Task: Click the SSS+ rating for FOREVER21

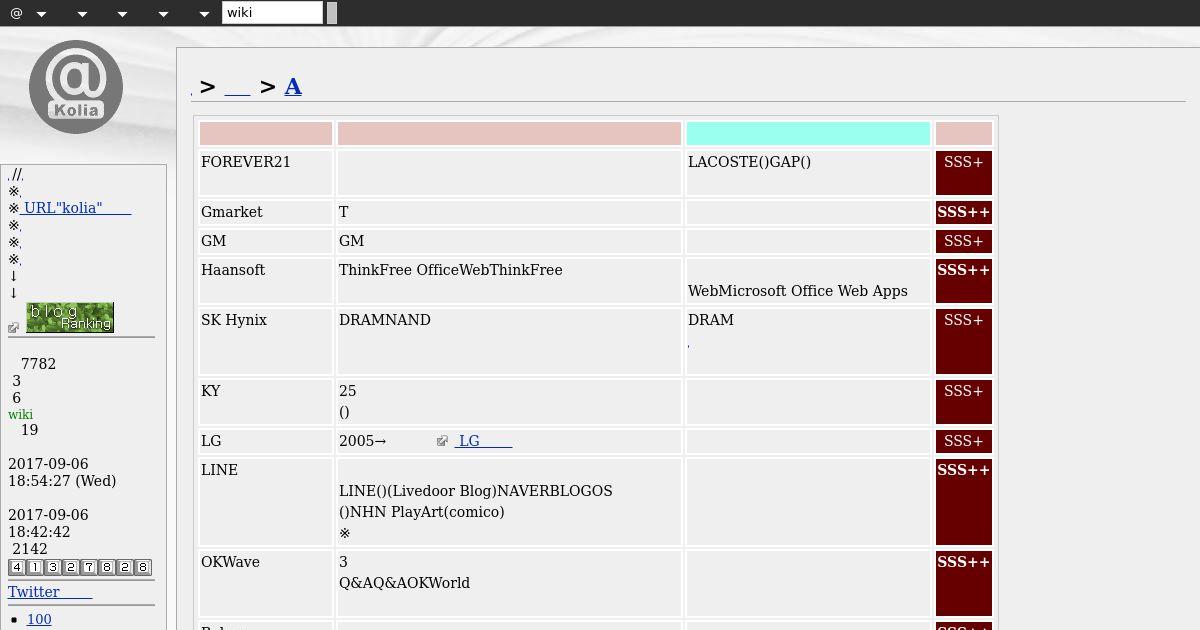Action: tap(964, 172)
